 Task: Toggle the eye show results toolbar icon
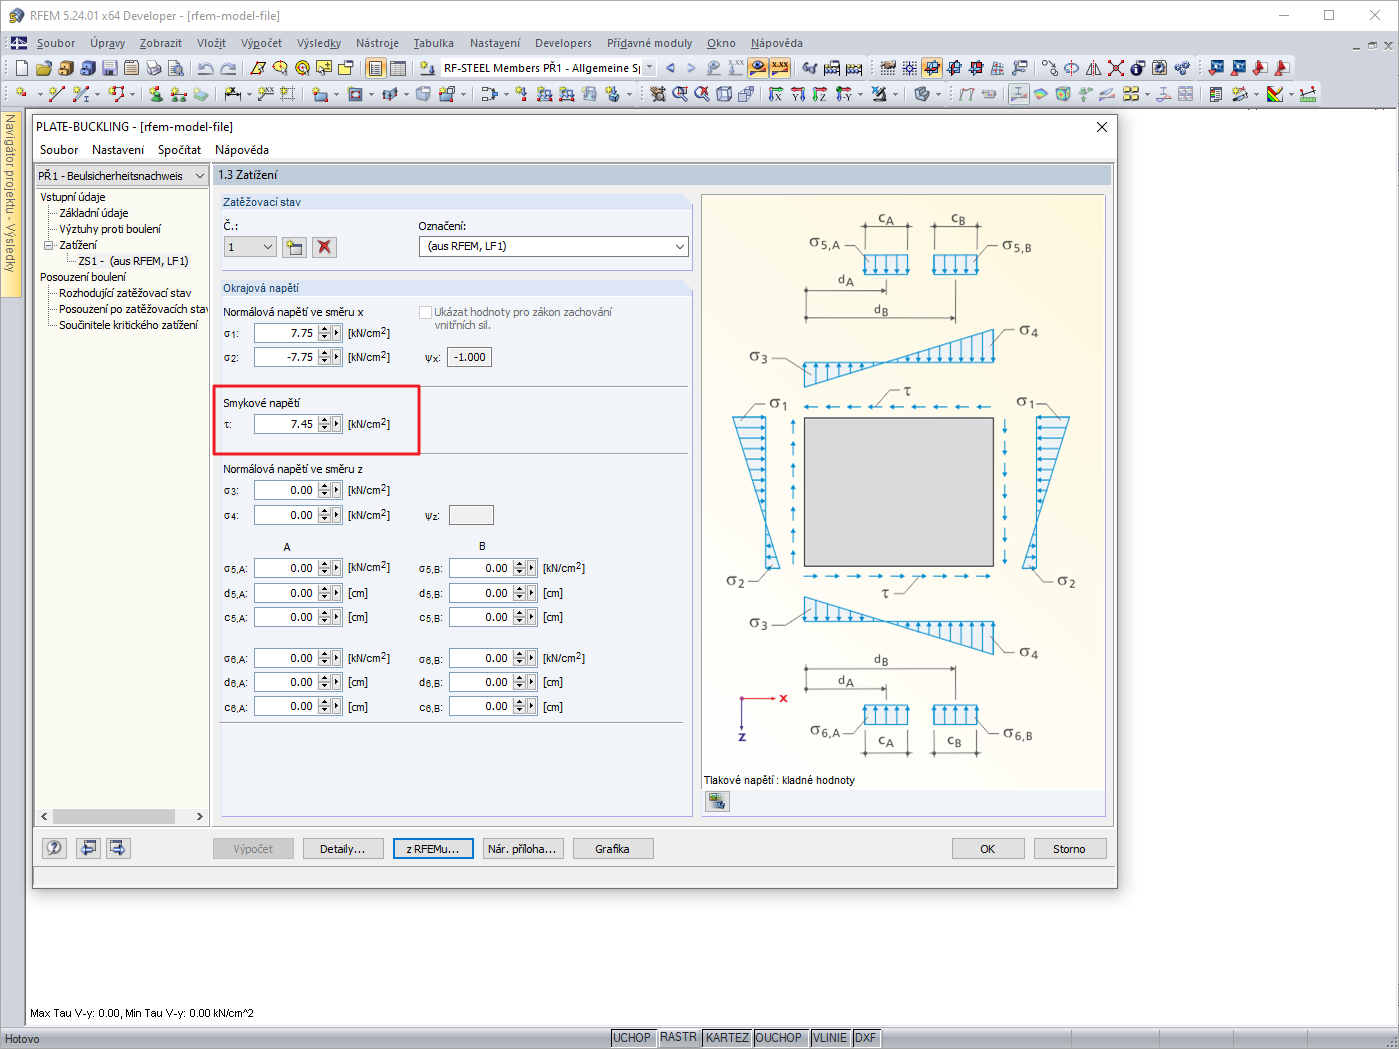(758, 68)
